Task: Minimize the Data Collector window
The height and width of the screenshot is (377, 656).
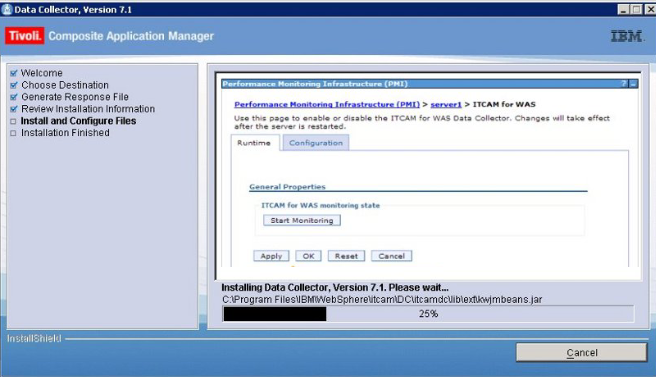Action: [623, 9]
